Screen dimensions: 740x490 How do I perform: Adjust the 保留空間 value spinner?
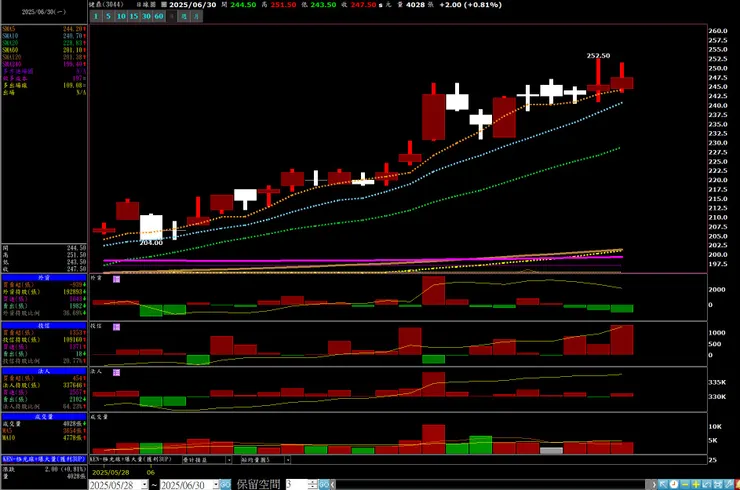click(312, 484)
